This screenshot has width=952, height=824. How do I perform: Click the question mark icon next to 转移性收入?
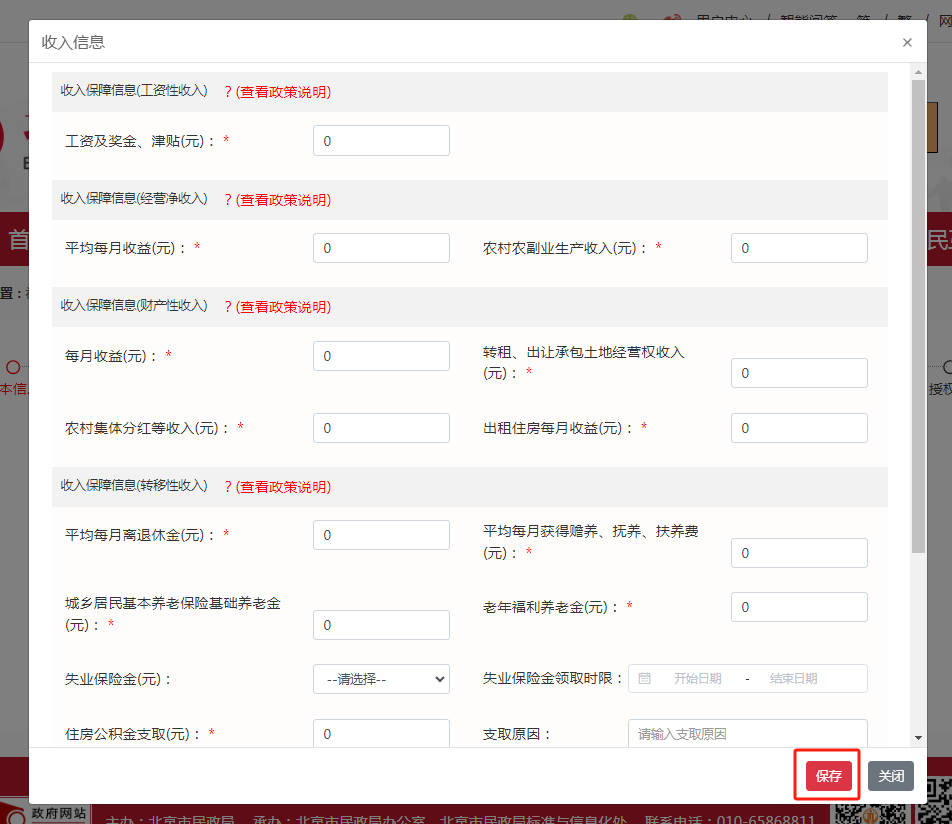pyautogui.click(x=231, y=486)
